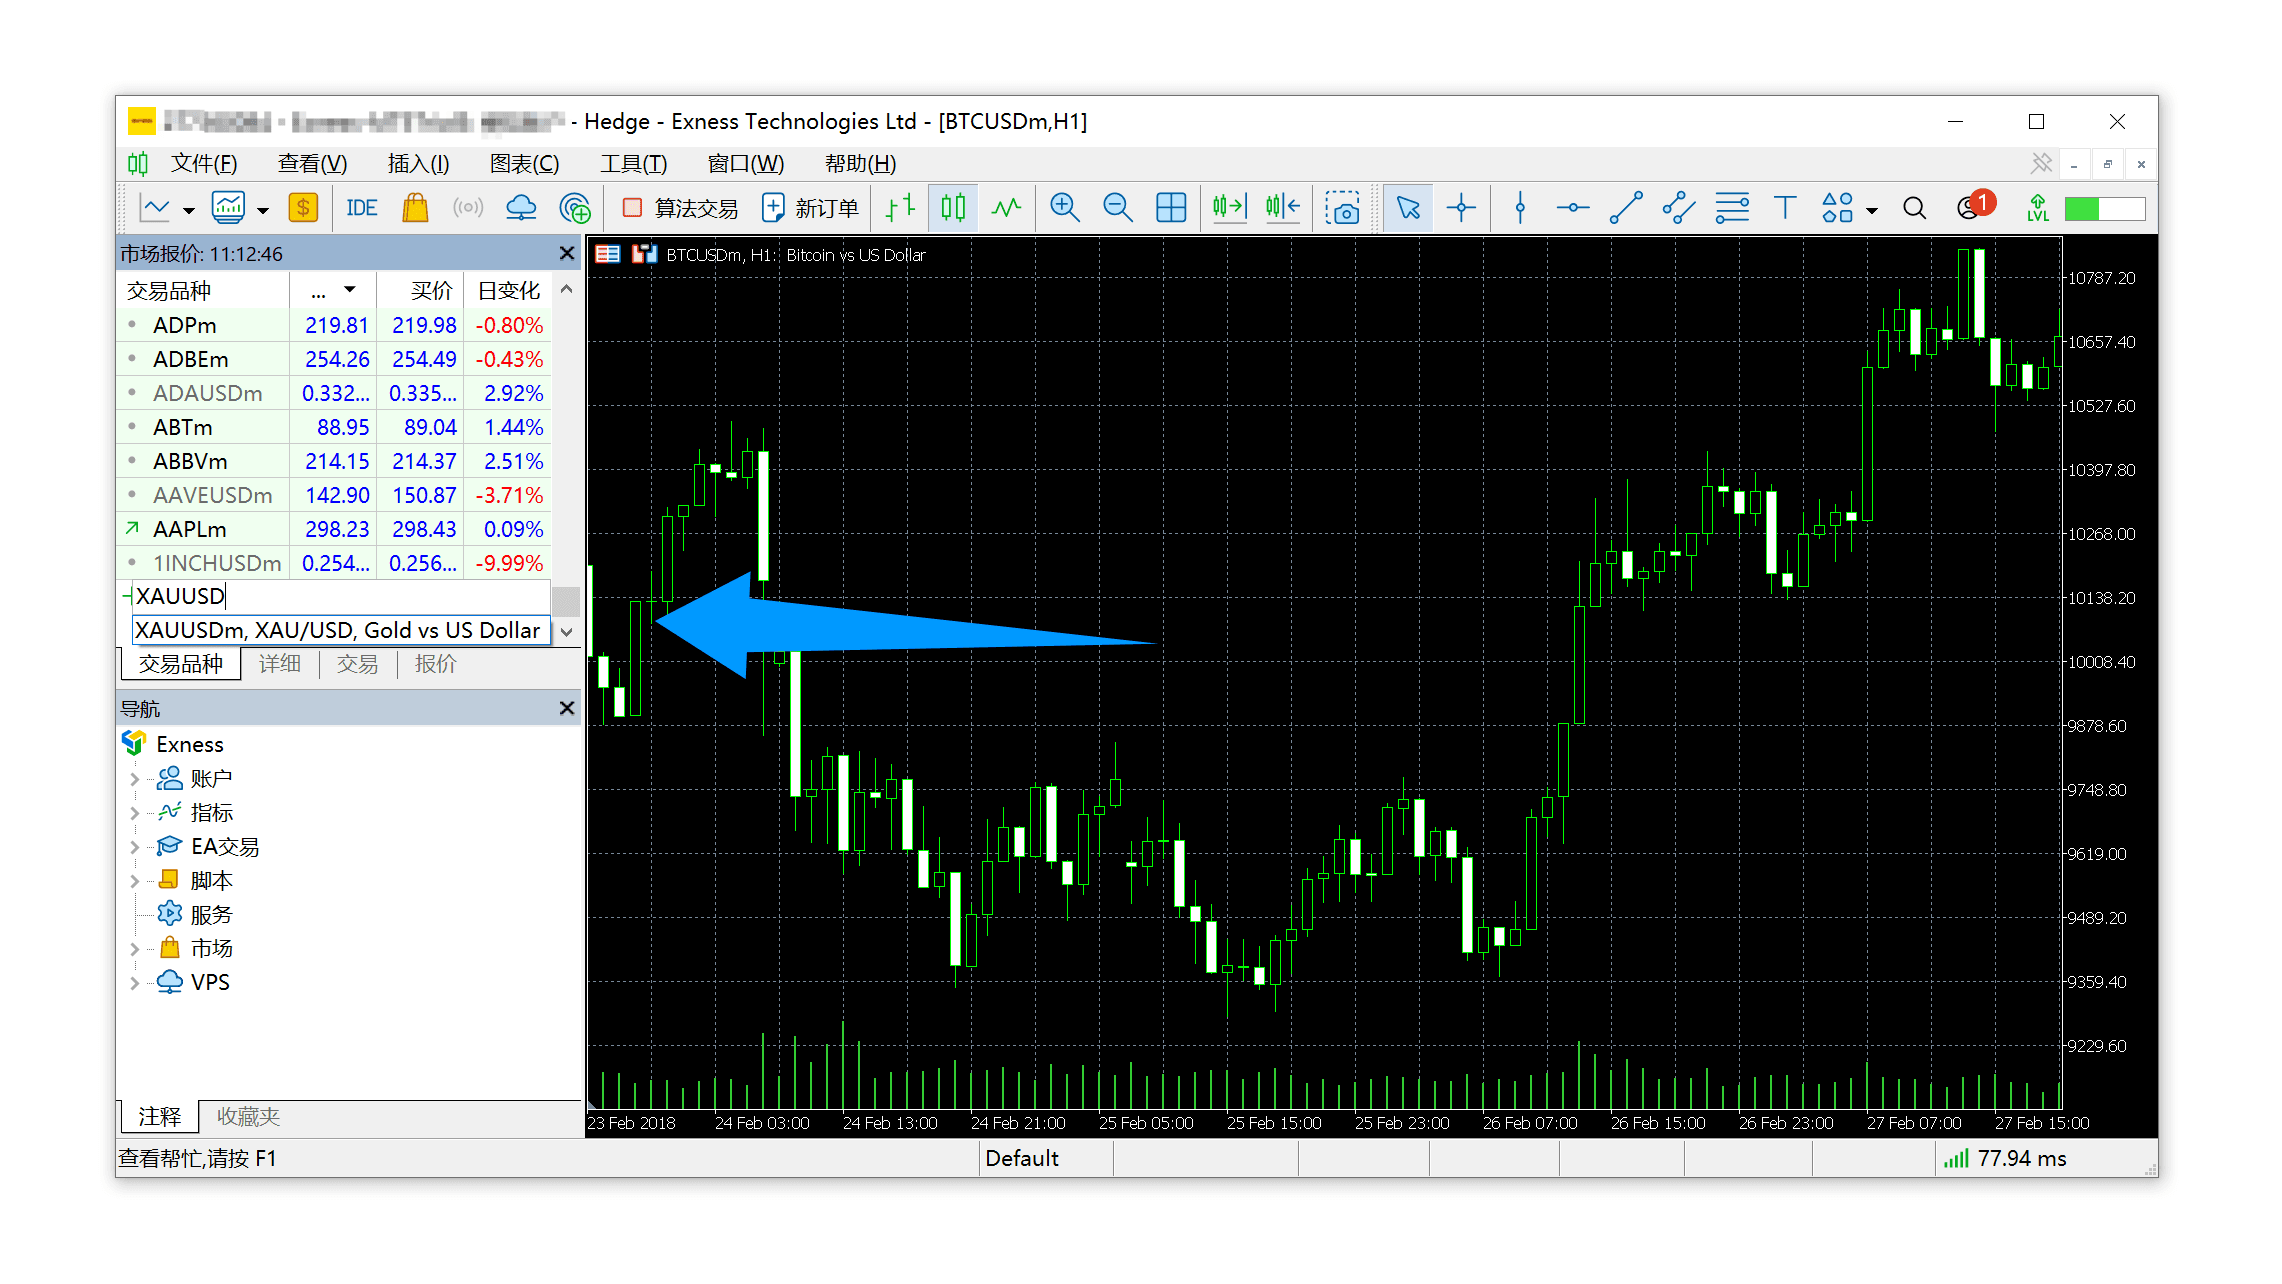Open the trading signals icon
2282x1284 pixels.
pyautogui.click(x=468, y=208)
